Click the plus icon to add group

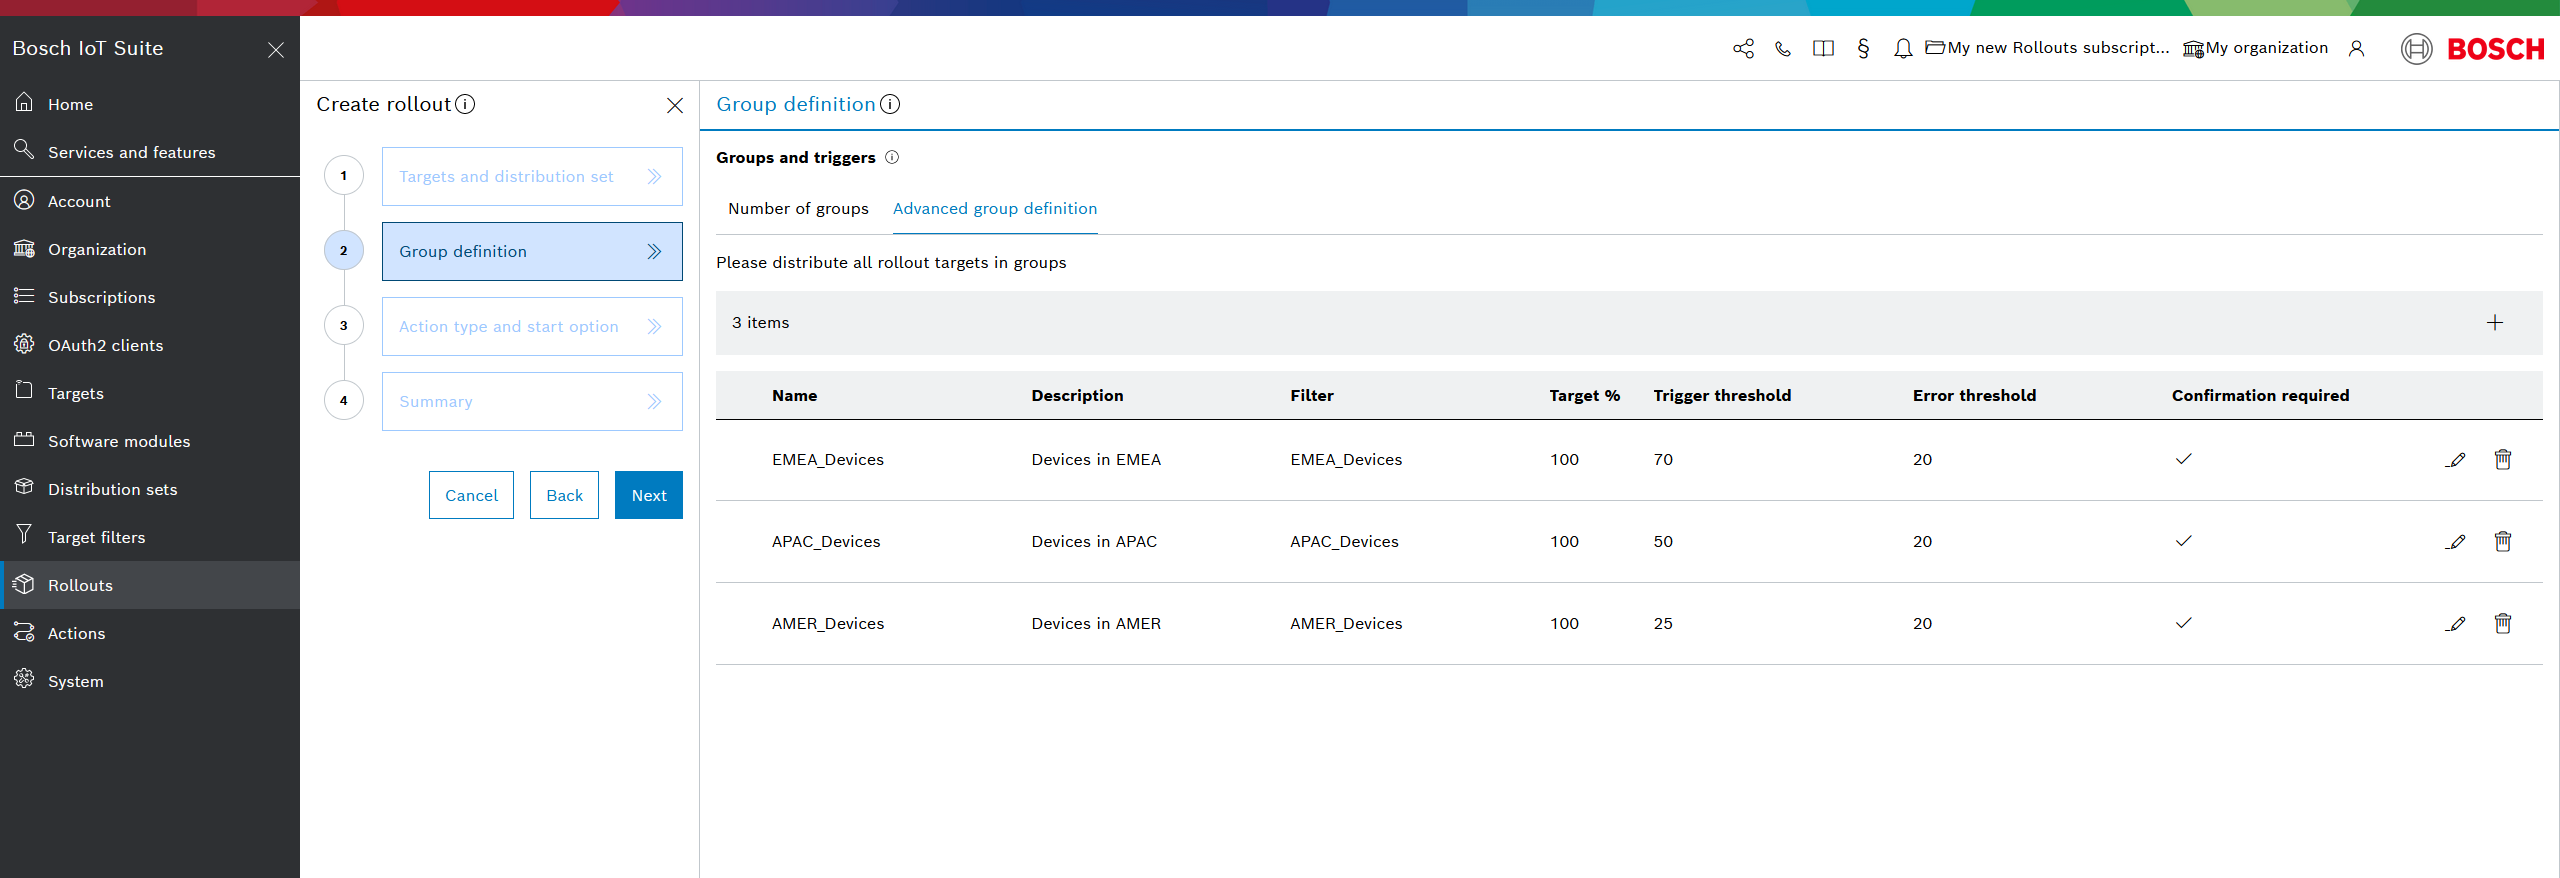2494,323
